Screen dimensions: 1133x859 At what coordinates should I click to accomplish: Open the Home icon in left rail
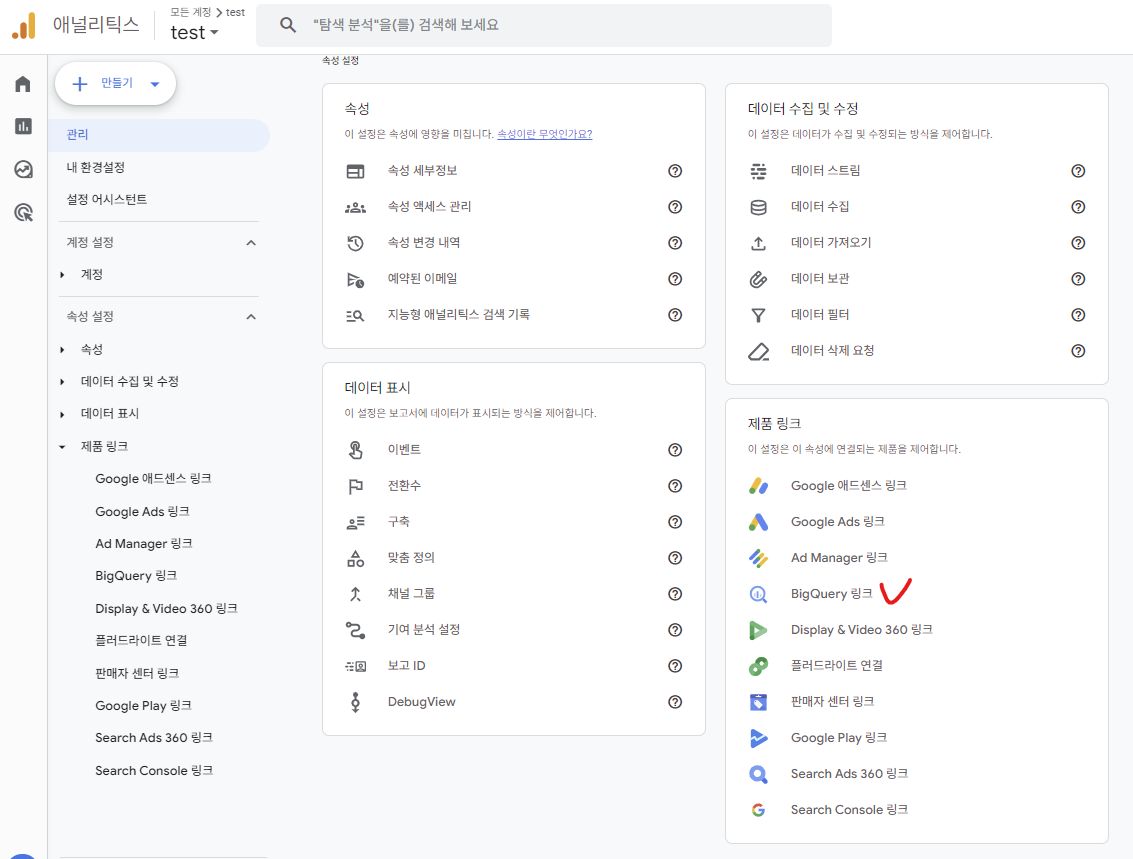click(x=23, y=84)
